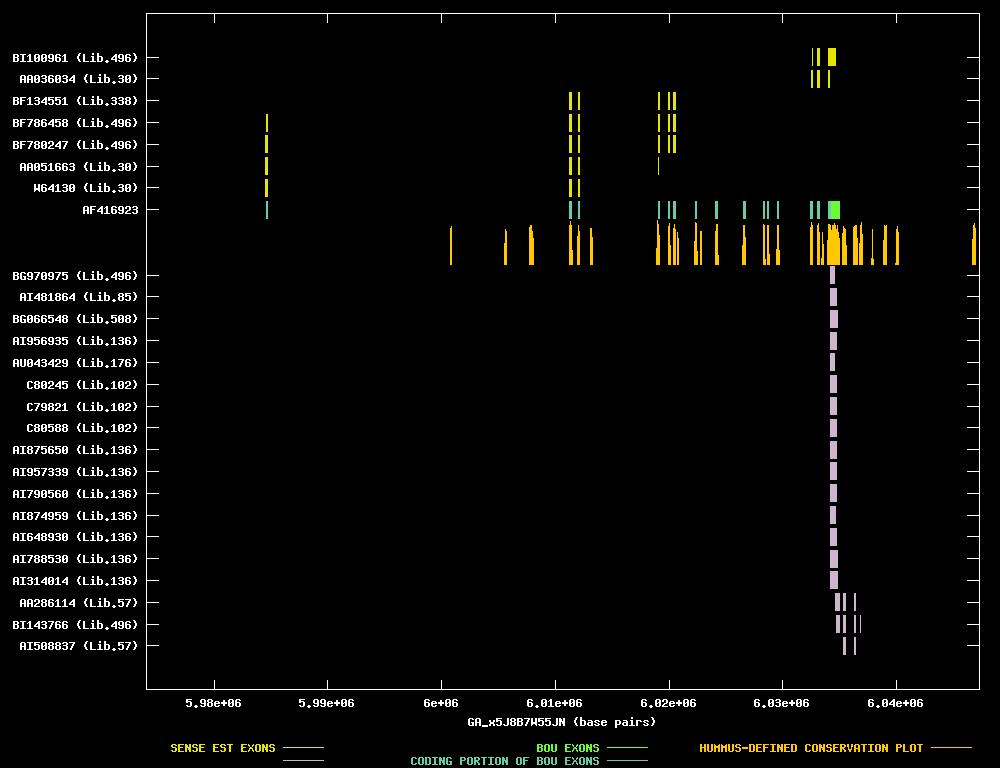Select the AI508837 (Lib.57) row label
Screen dimensions: 1000x768
click(x=78, y=646)
